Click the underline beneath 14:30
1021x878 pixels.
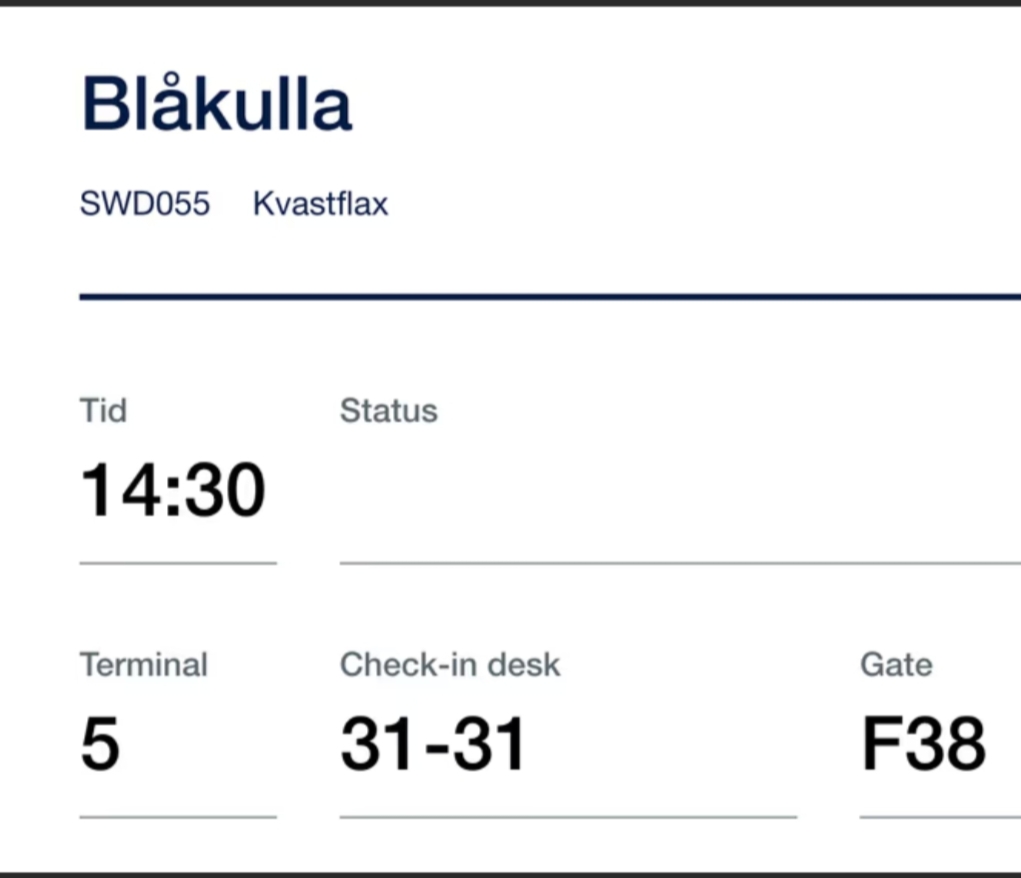pos(178,563)
